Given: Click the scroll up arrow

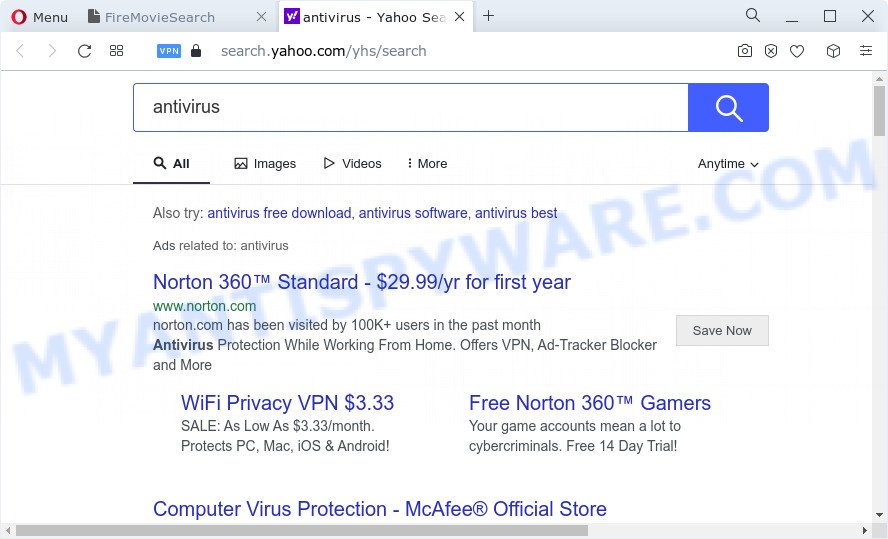Looking at the screenshot, I should (879, 79).
